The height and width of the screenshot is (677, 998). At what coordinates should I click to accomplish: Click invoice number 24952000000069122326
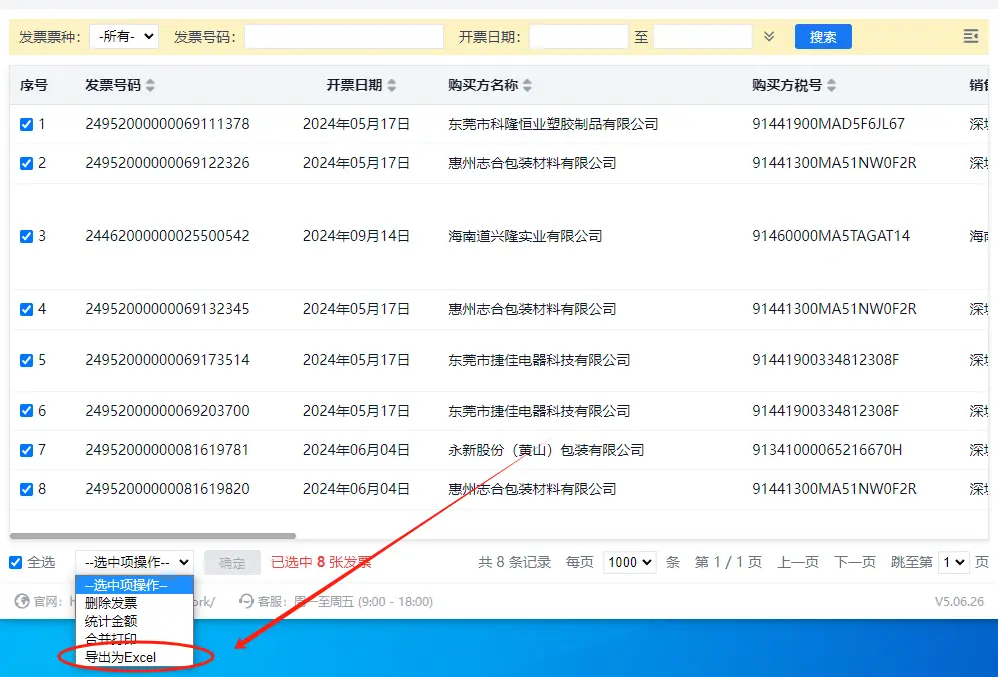pos(167,164)
